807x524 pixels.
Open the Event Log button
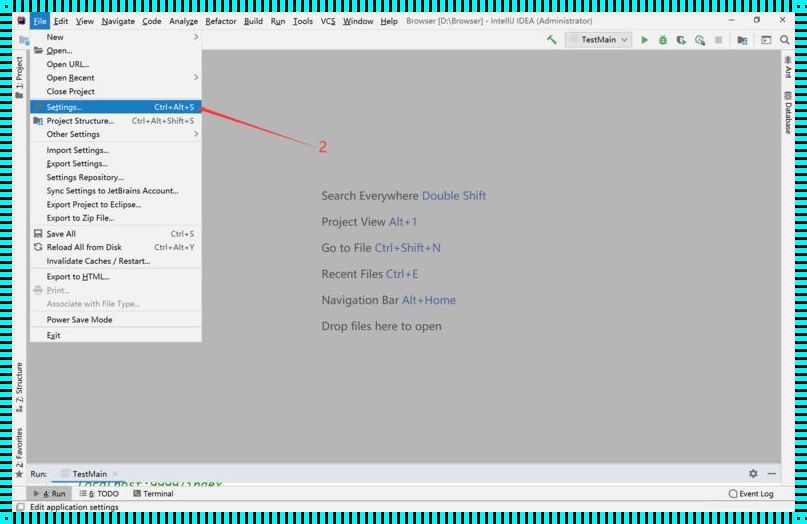(751, 494)
